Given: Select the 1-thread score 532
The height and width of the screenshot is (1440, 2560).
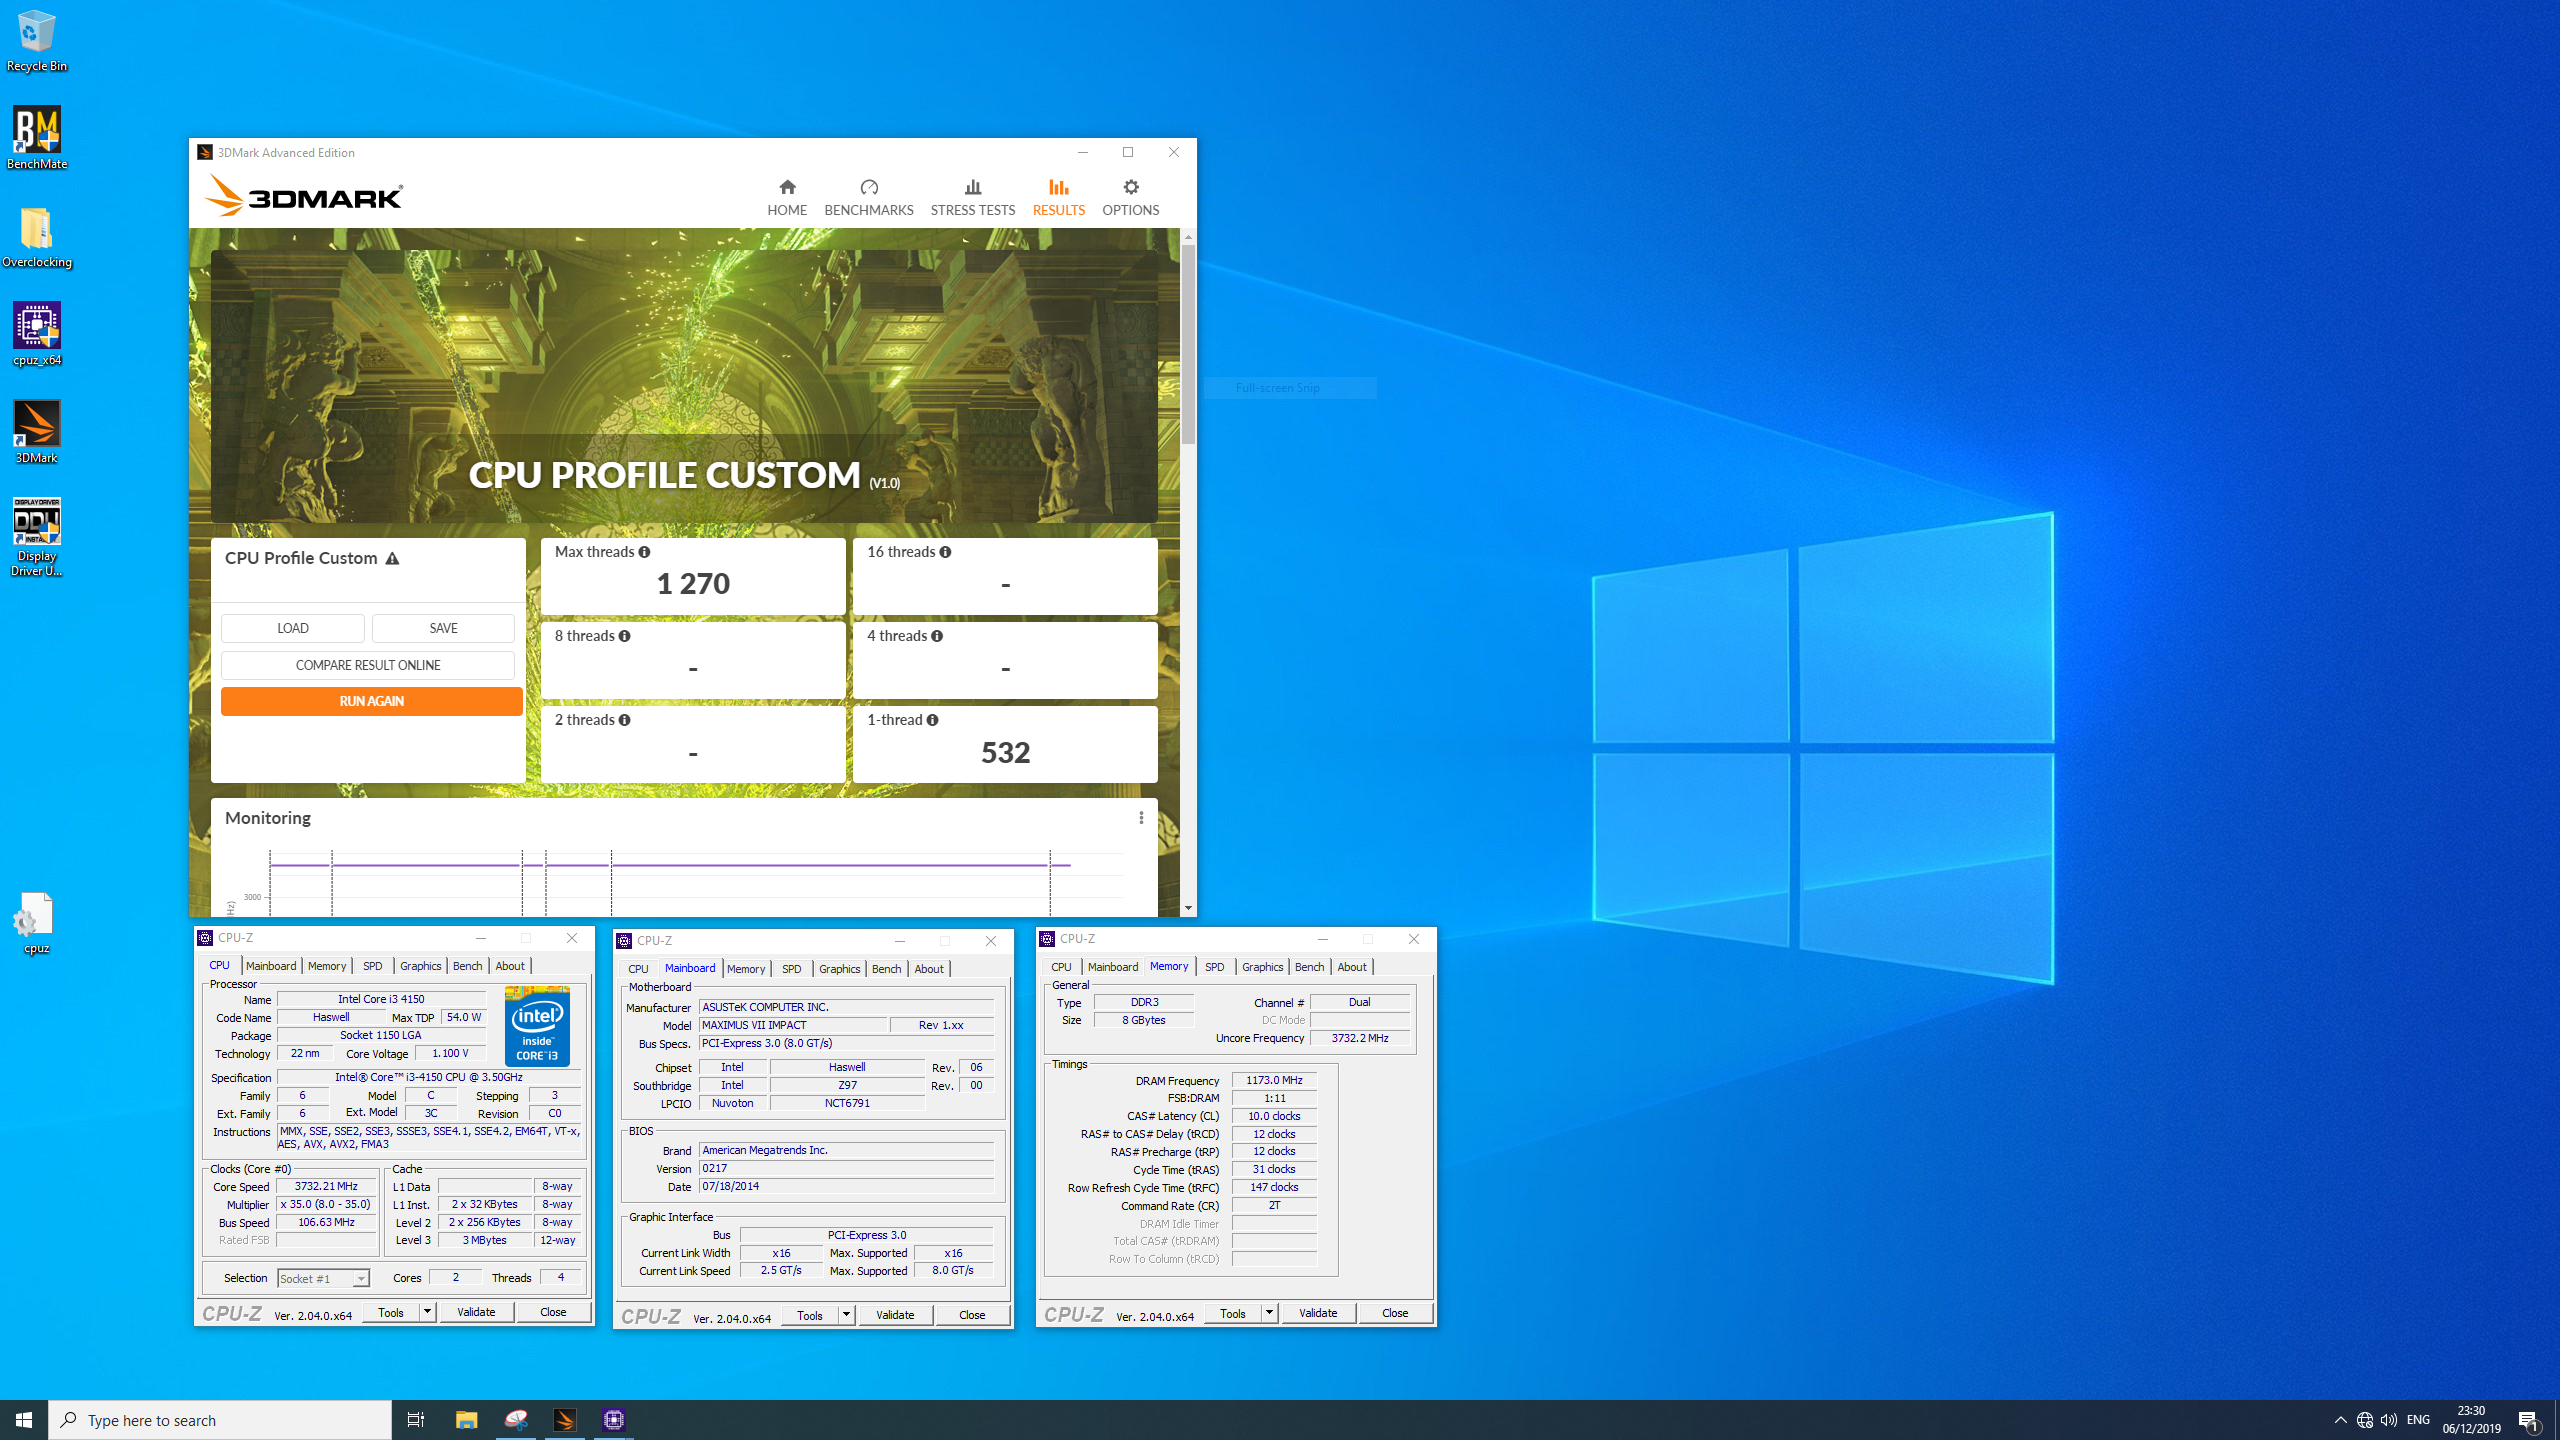Looking at the screenshot, I should [x=1005, y=753].
